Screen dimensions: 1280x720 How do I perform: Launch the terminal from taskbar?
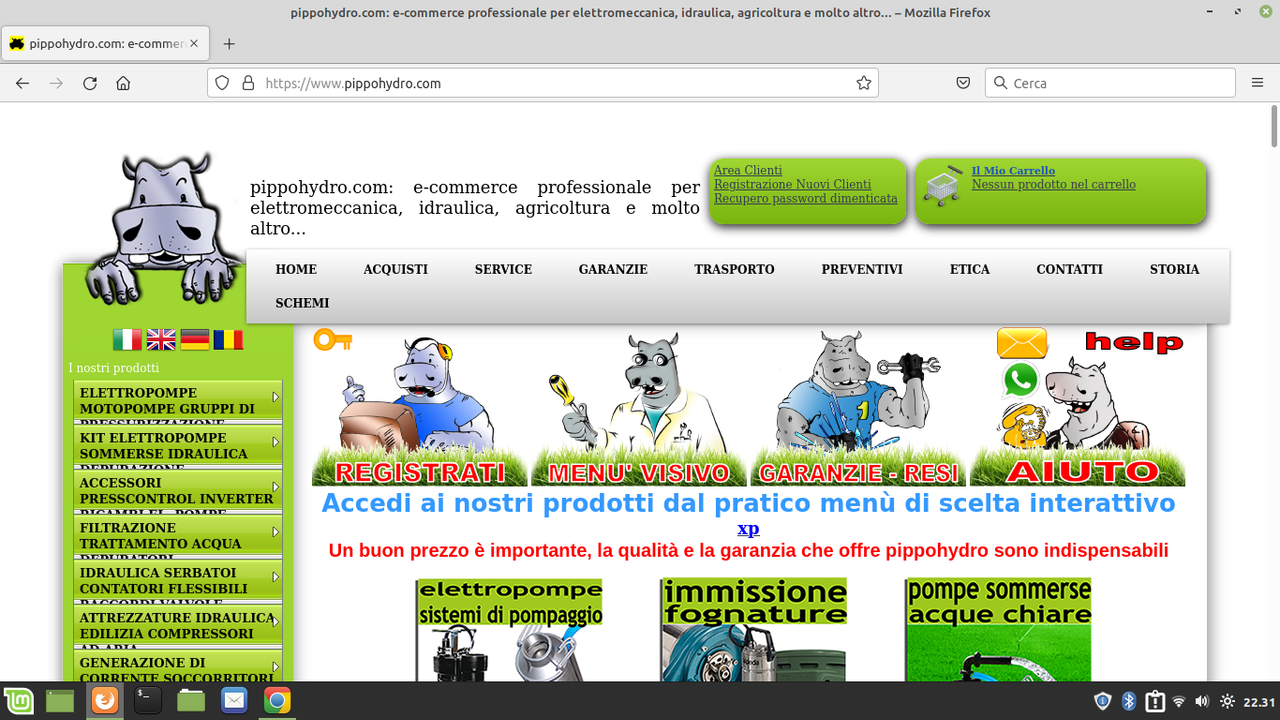[148, 701]
